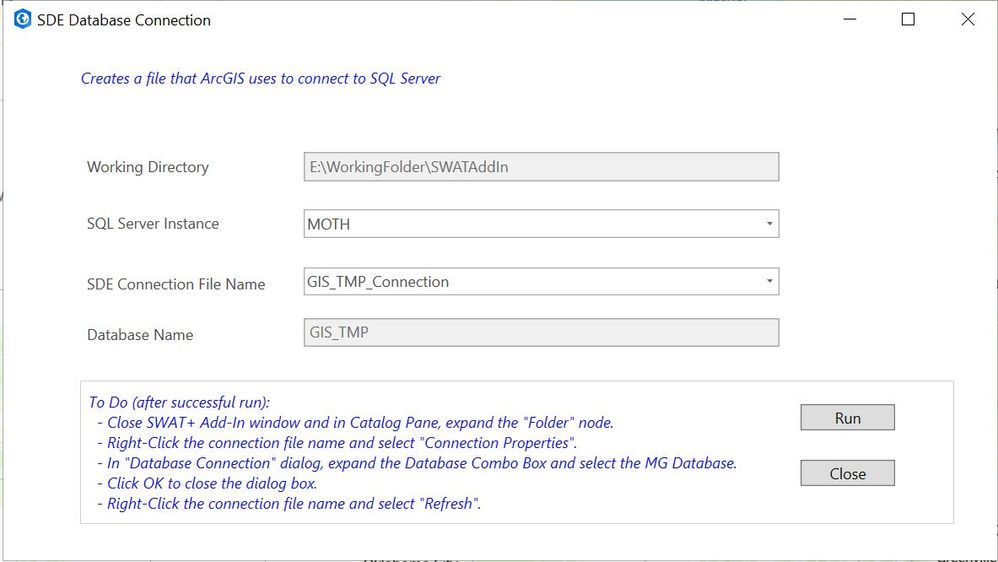Click the Database Name label
Image resolution: width=998 pixels, height=562 pixels.
coord(140,335)
